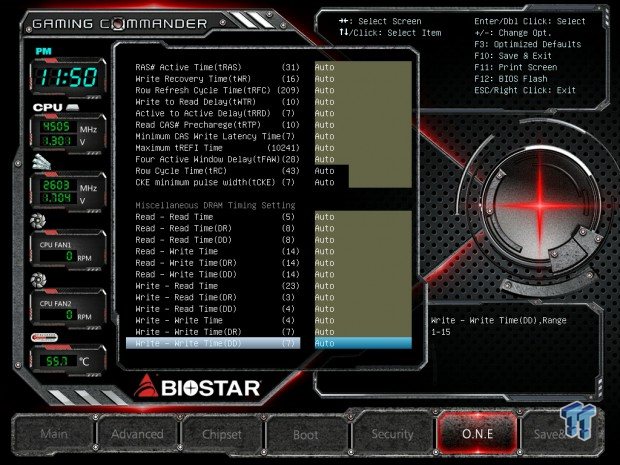Select highlighted Write - Write Time(DD) row
This screenshot has height=465, width=620.
(213, 343)
